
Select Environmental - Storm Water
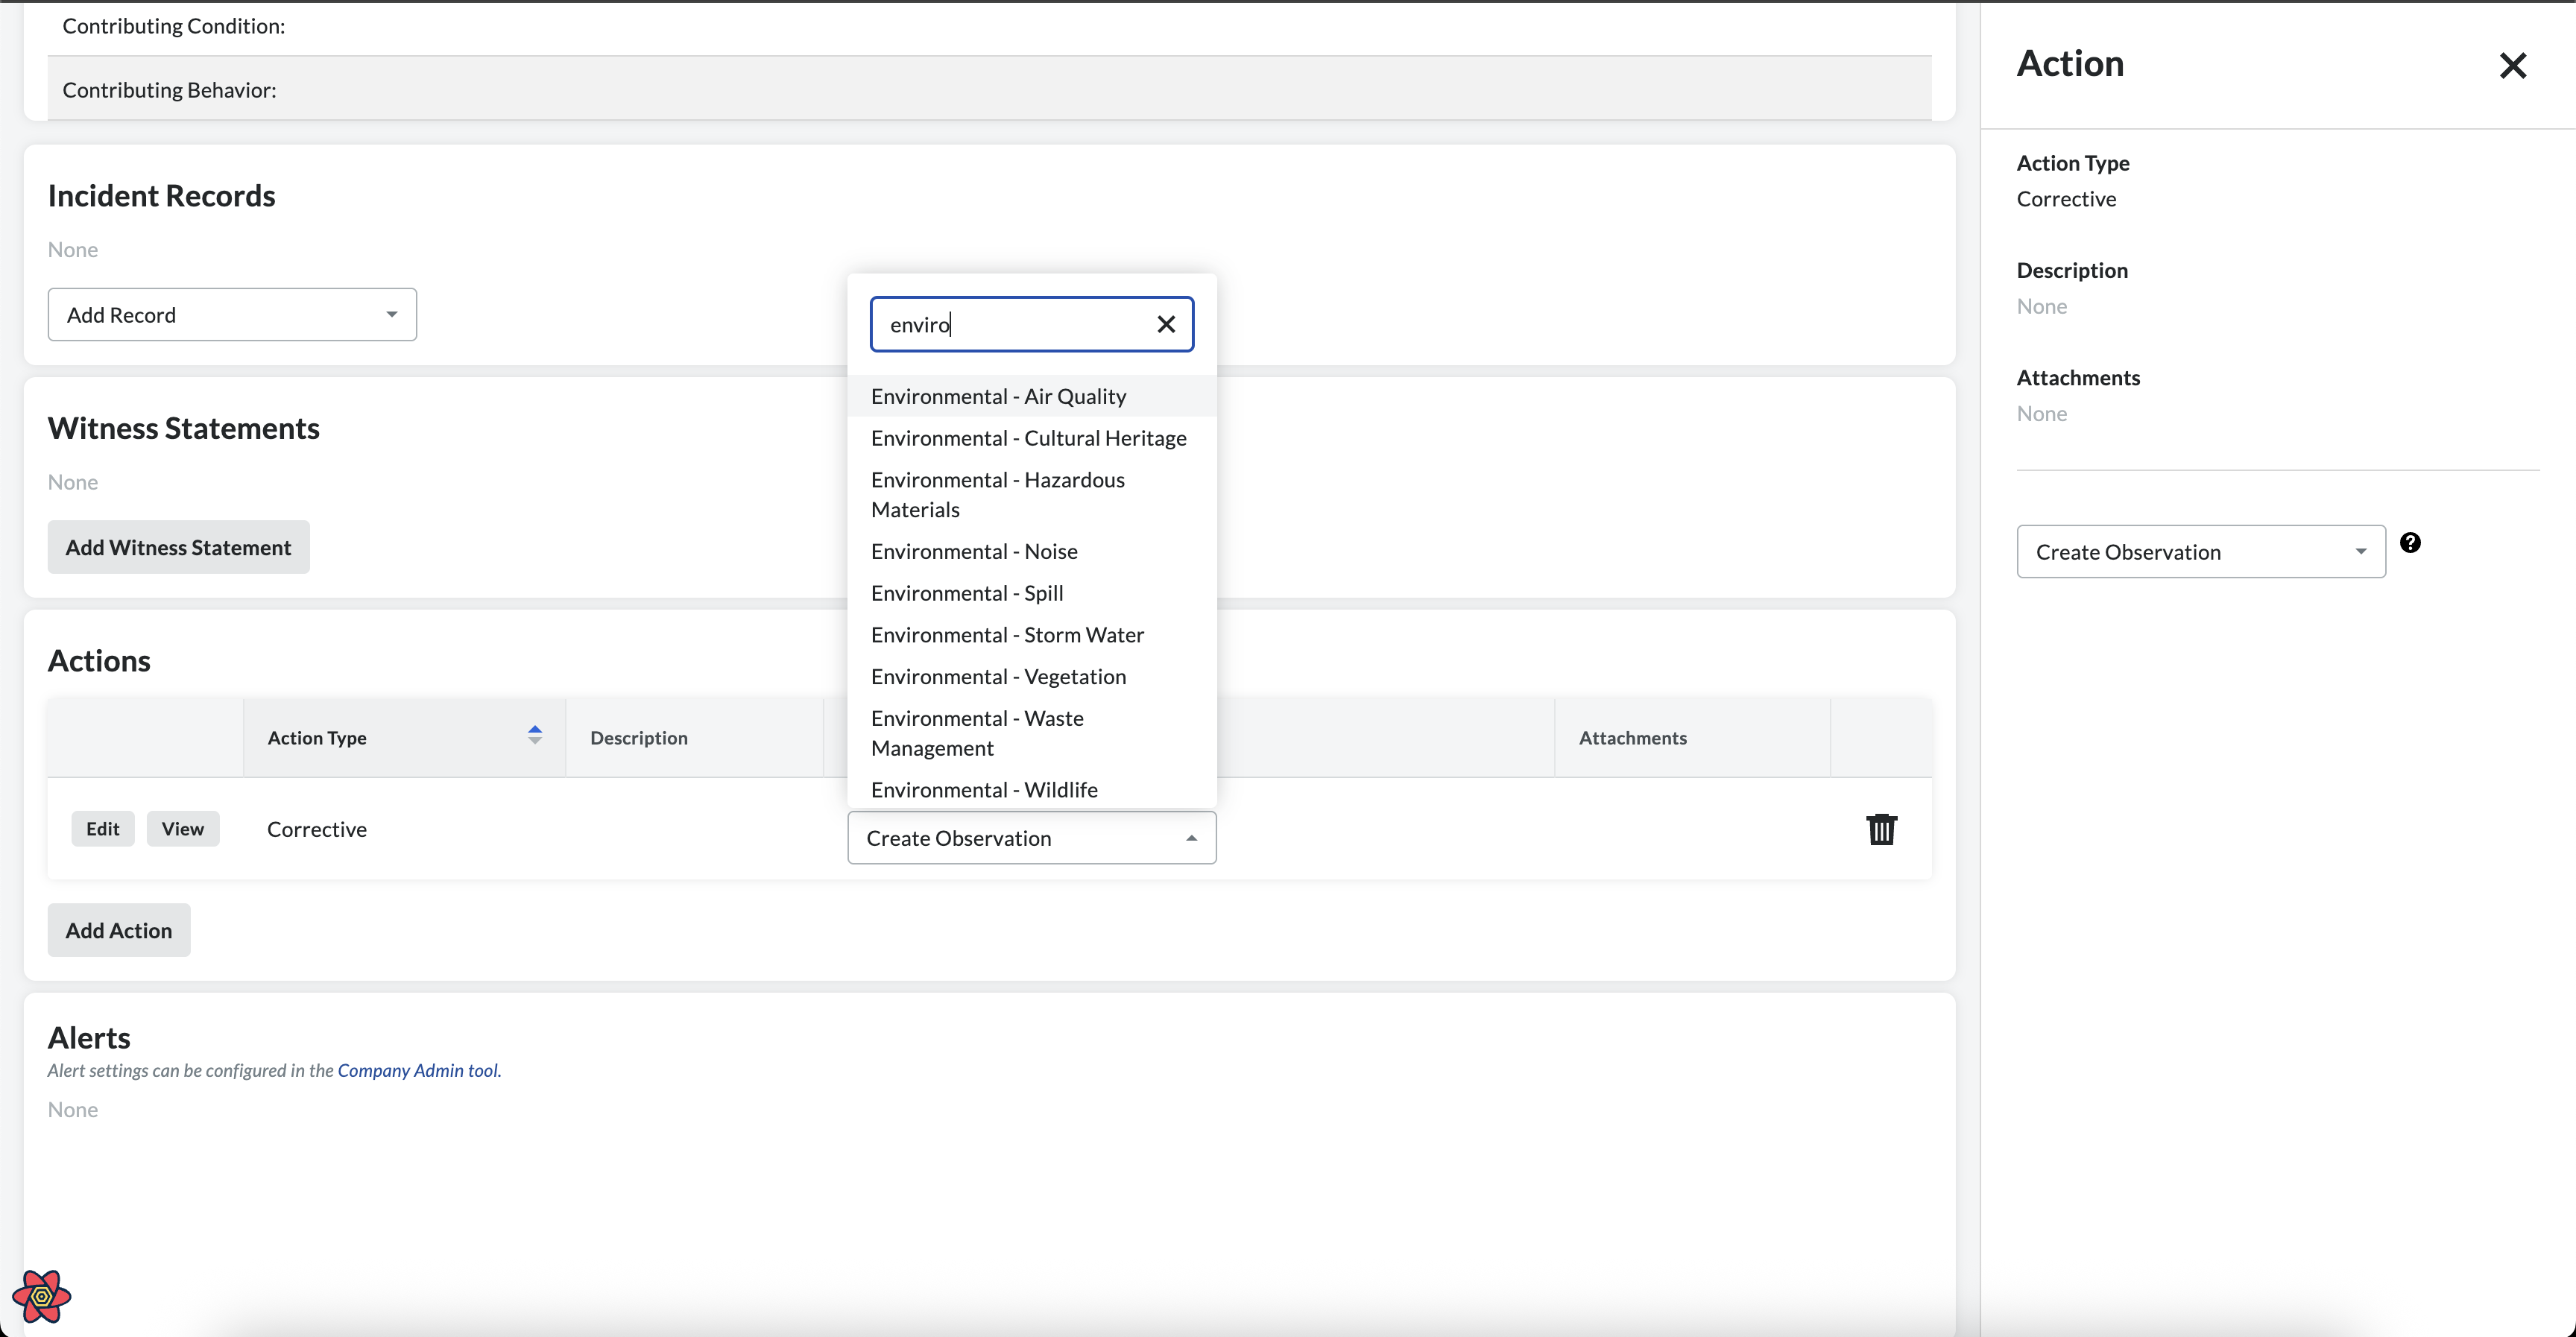click(1006, 635)
